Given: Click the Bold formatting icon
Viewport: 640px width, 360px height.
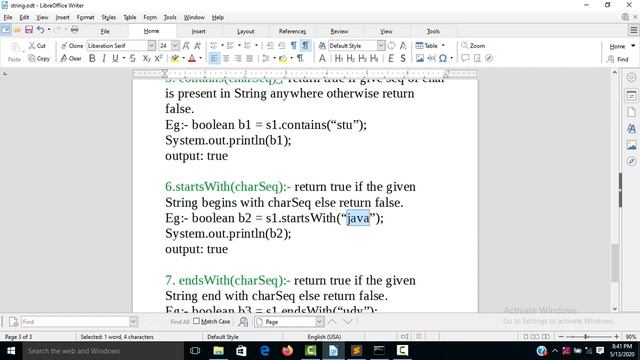Looking at the screenshot, I should (92, 58).
